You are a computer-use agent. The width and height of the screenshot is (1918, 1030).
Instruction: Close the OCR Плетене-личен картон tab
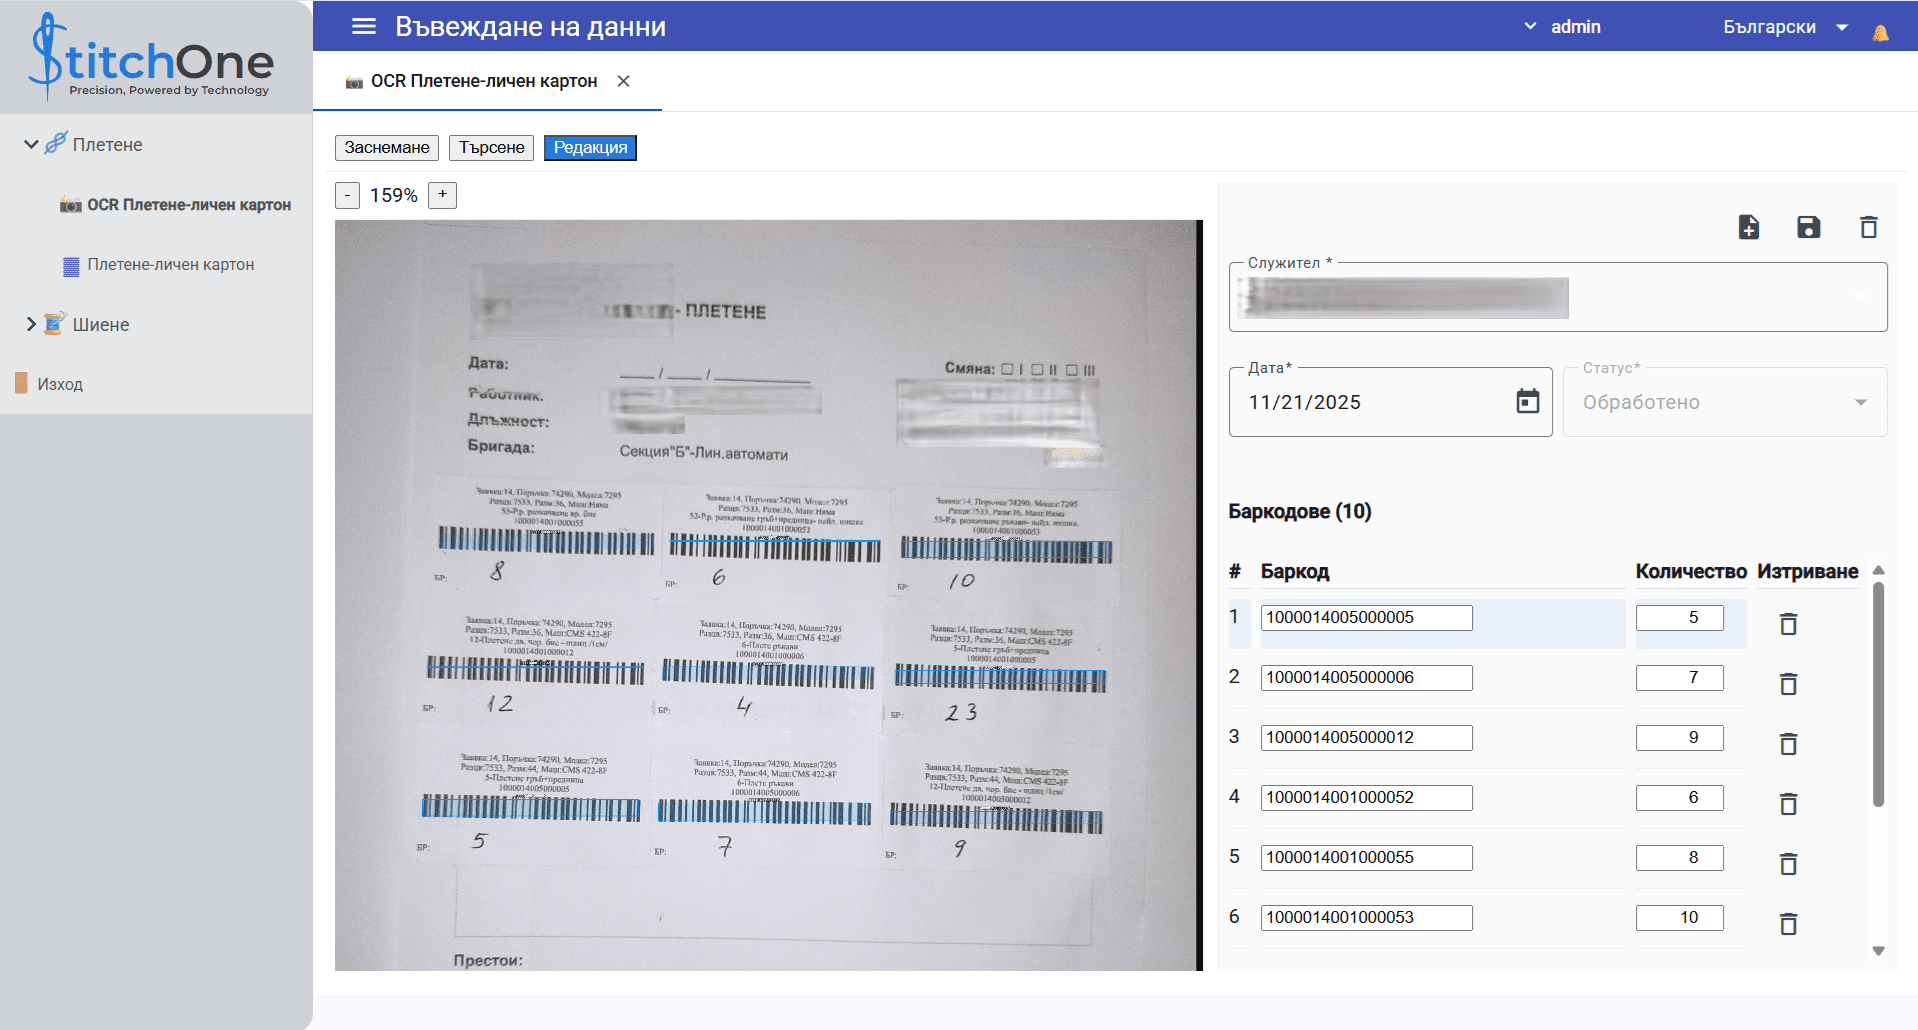623,81
